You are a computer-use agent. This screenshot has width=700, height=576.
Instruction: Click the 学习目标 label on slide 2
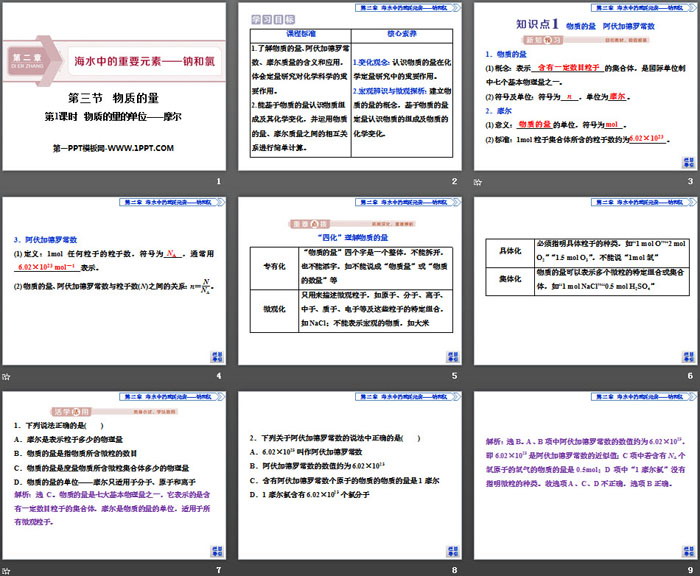point(273,19)
